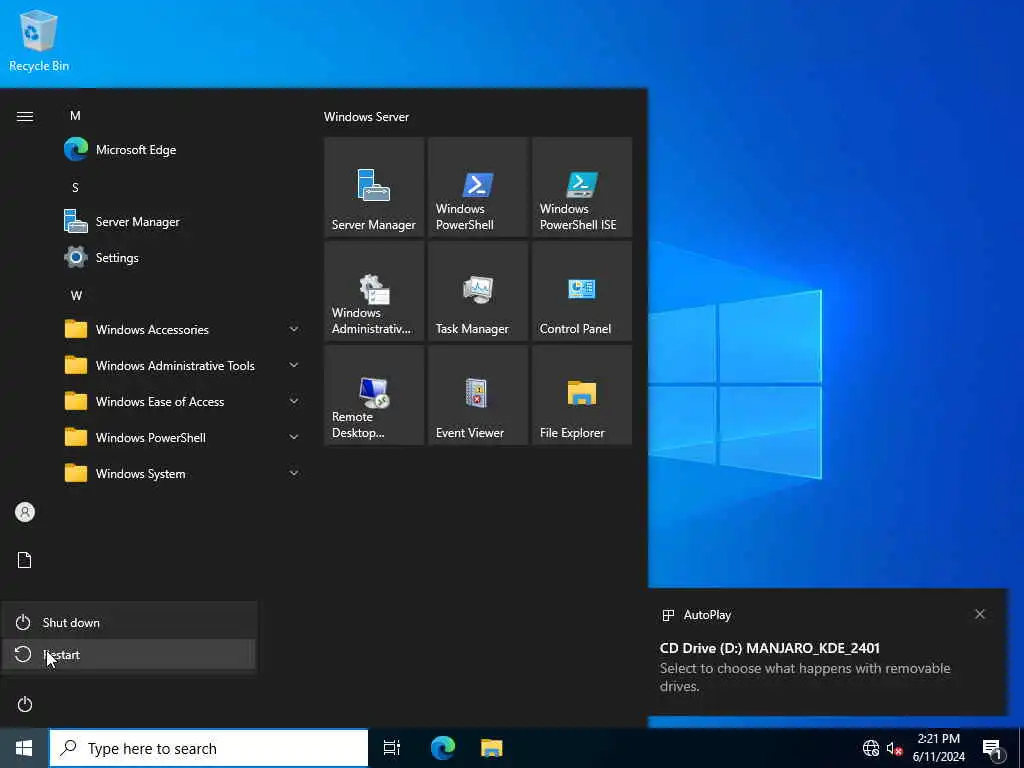Expand the Windows Accessories folder chevron
The height and width of the screenshot is (768, 1024).
point(294,329)
